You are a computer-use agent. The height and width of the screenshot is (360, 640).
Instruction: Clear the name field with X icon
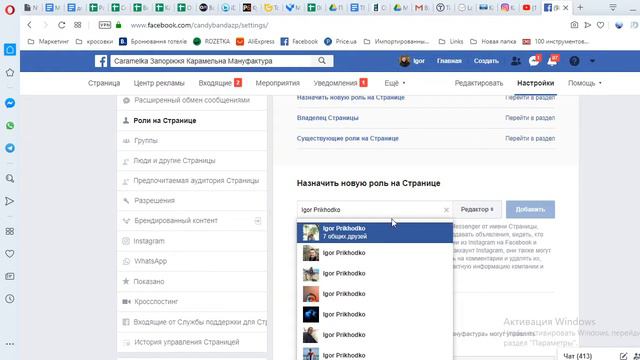[446, 210]
